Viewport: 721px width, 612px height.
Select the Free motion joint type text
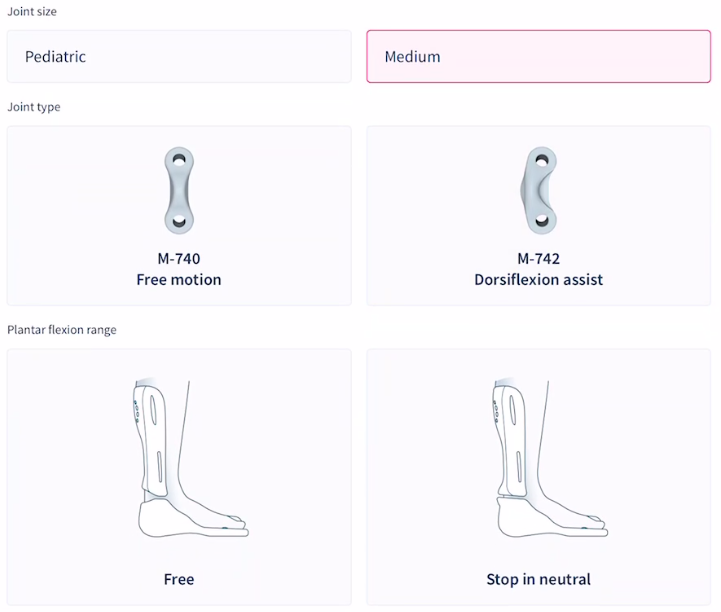point(179,280)
